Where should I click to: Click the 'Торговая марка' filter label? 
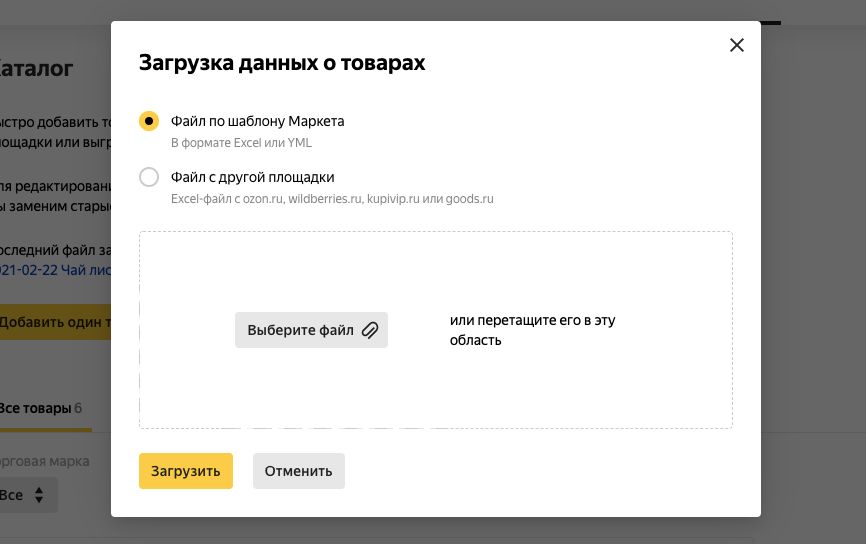(44, 461)
